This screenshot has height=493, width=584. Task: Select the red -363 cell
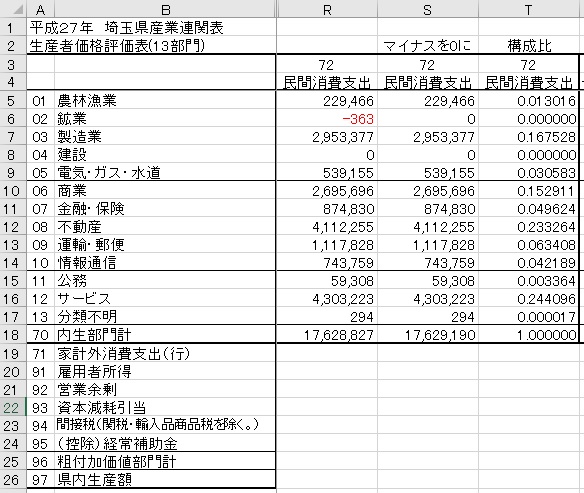327,119
